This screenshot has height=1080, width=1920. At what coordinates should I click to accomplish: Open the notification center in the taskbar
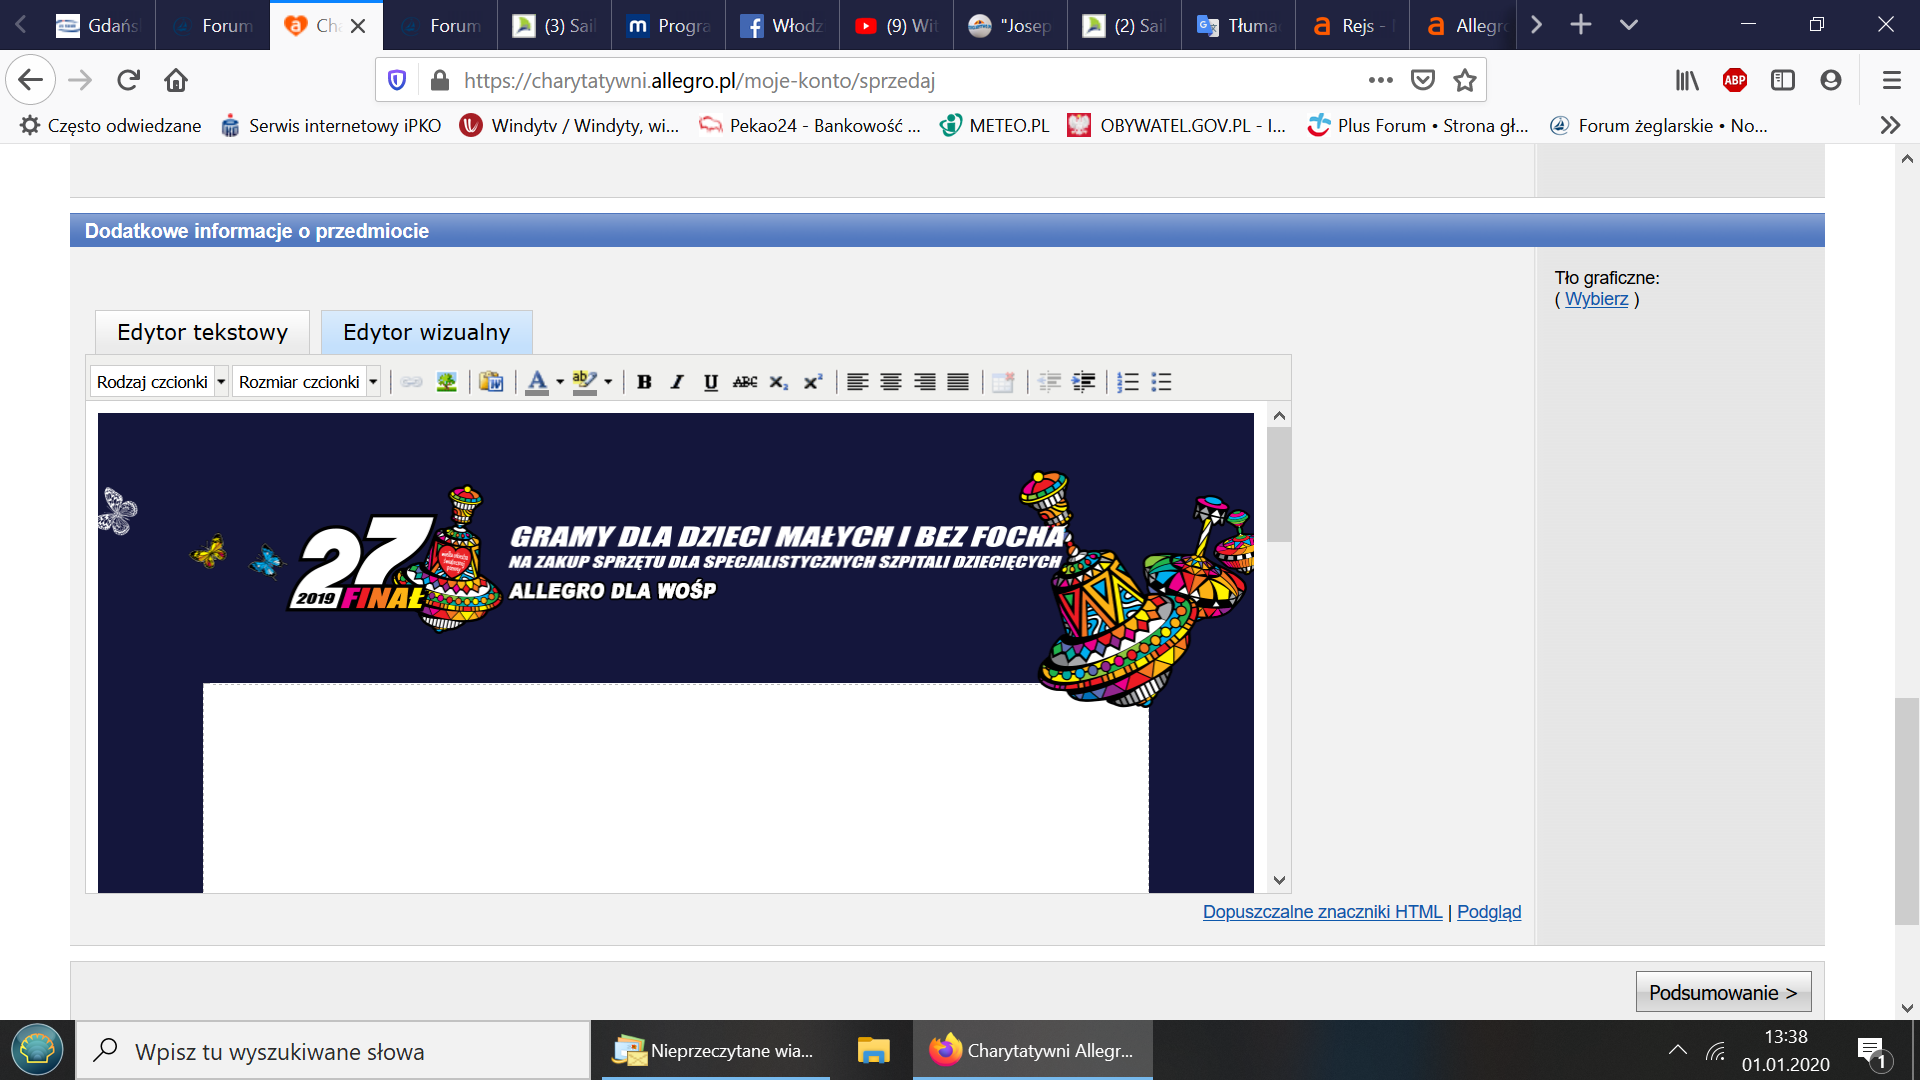[x=1873, y=1051]
